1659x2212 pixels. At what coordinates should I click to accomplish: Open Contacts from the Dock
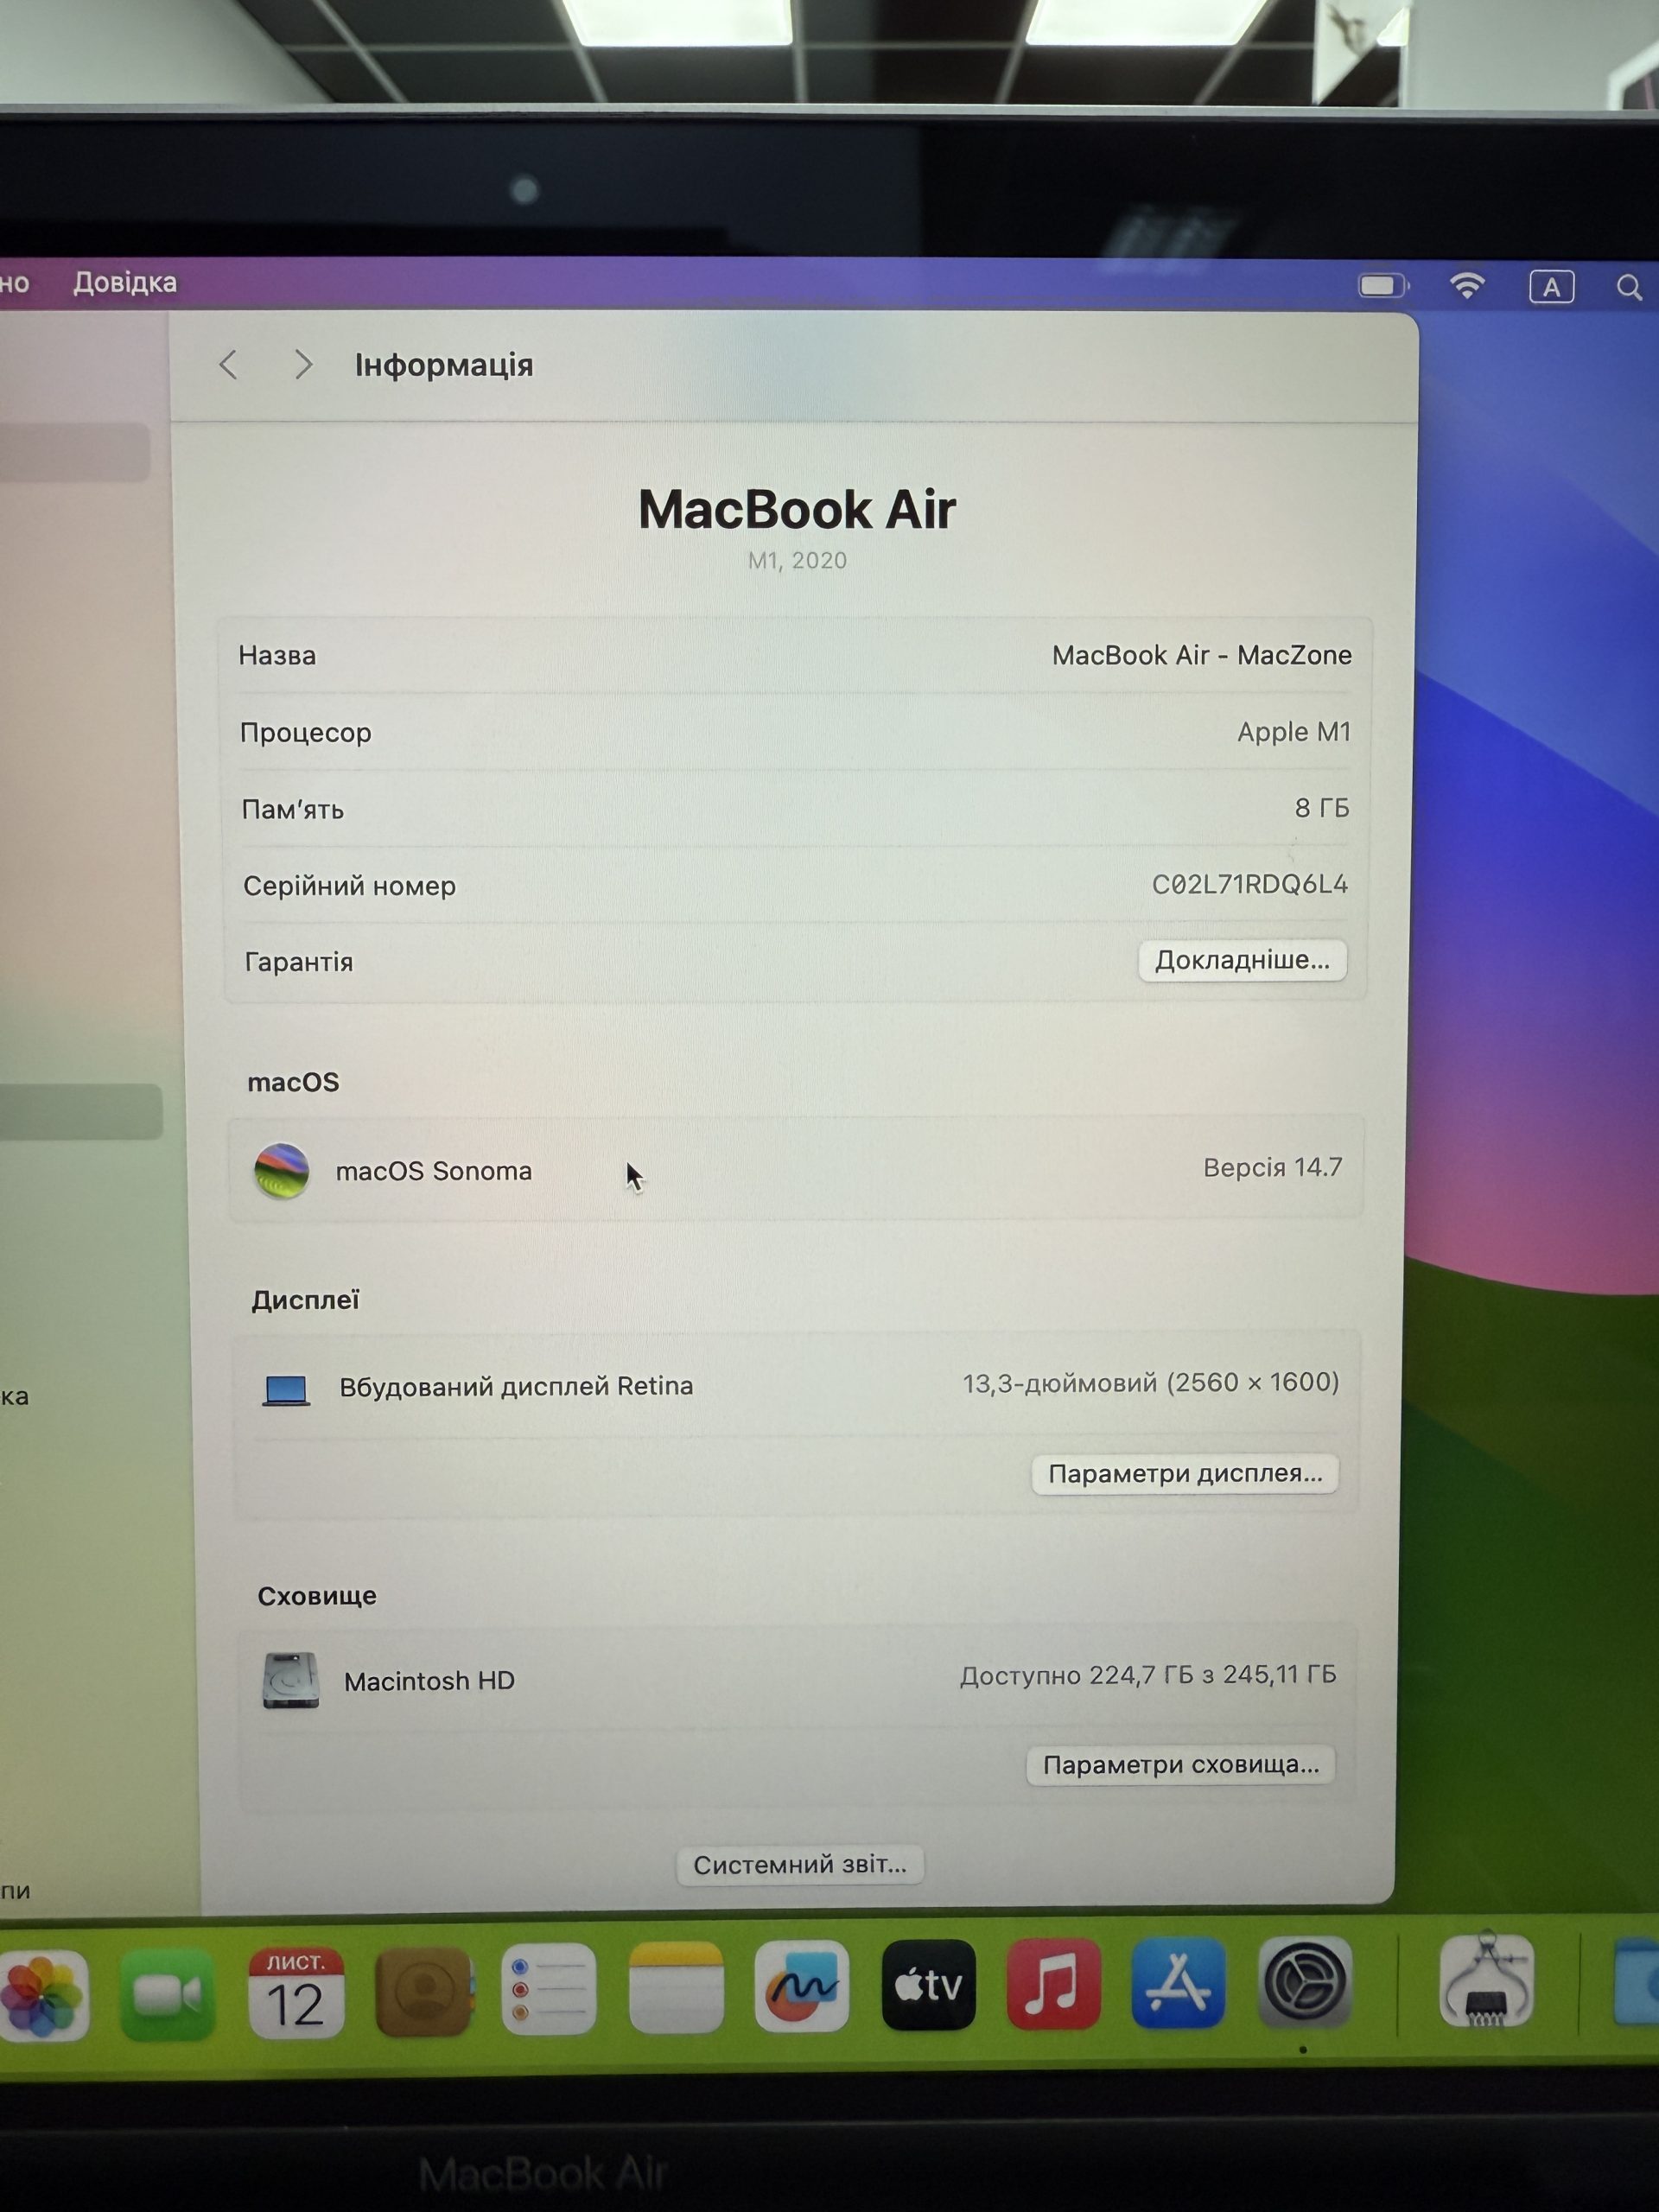tap(424, 1990)
